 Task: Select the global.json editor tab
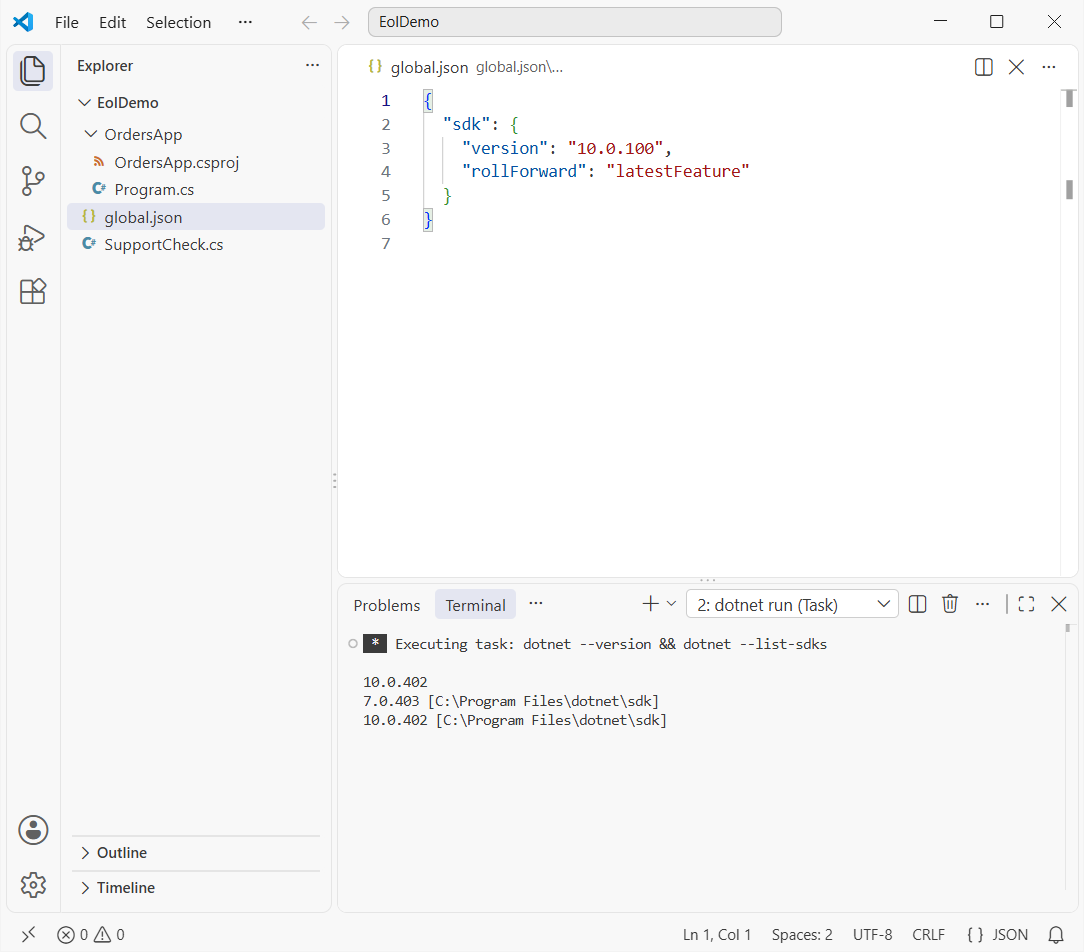pos(429,67)
